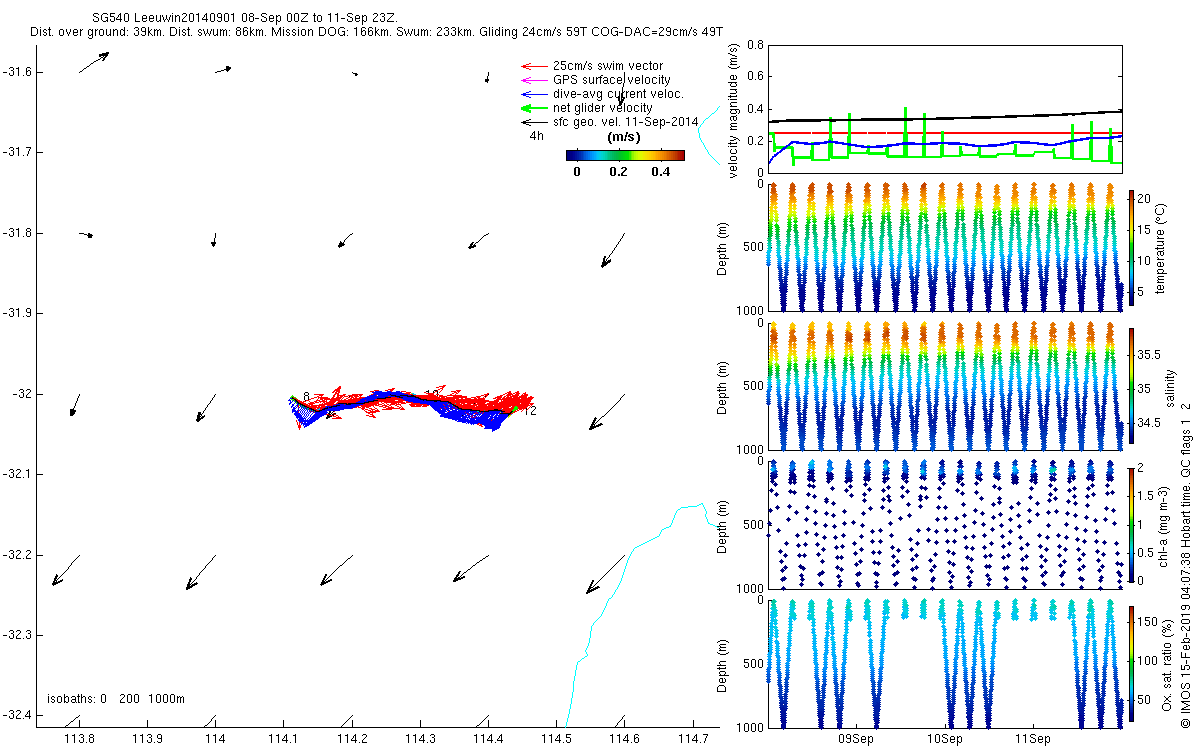Click the '35.5' salinity colorbar tick
The image size is (1200, 750).
click(x=1150, y=355)
